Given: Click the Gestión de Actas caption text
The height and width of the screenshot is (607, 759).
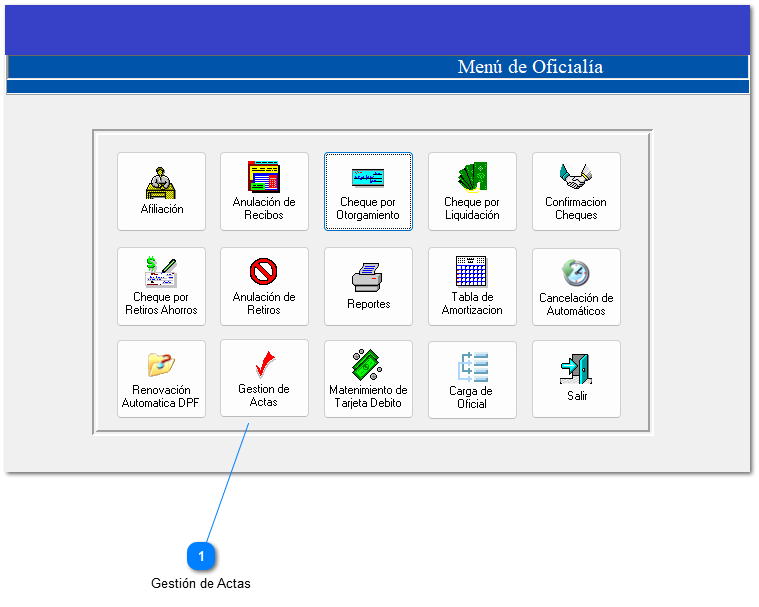Looking at the screenshot, I should (x=201, y=583).
